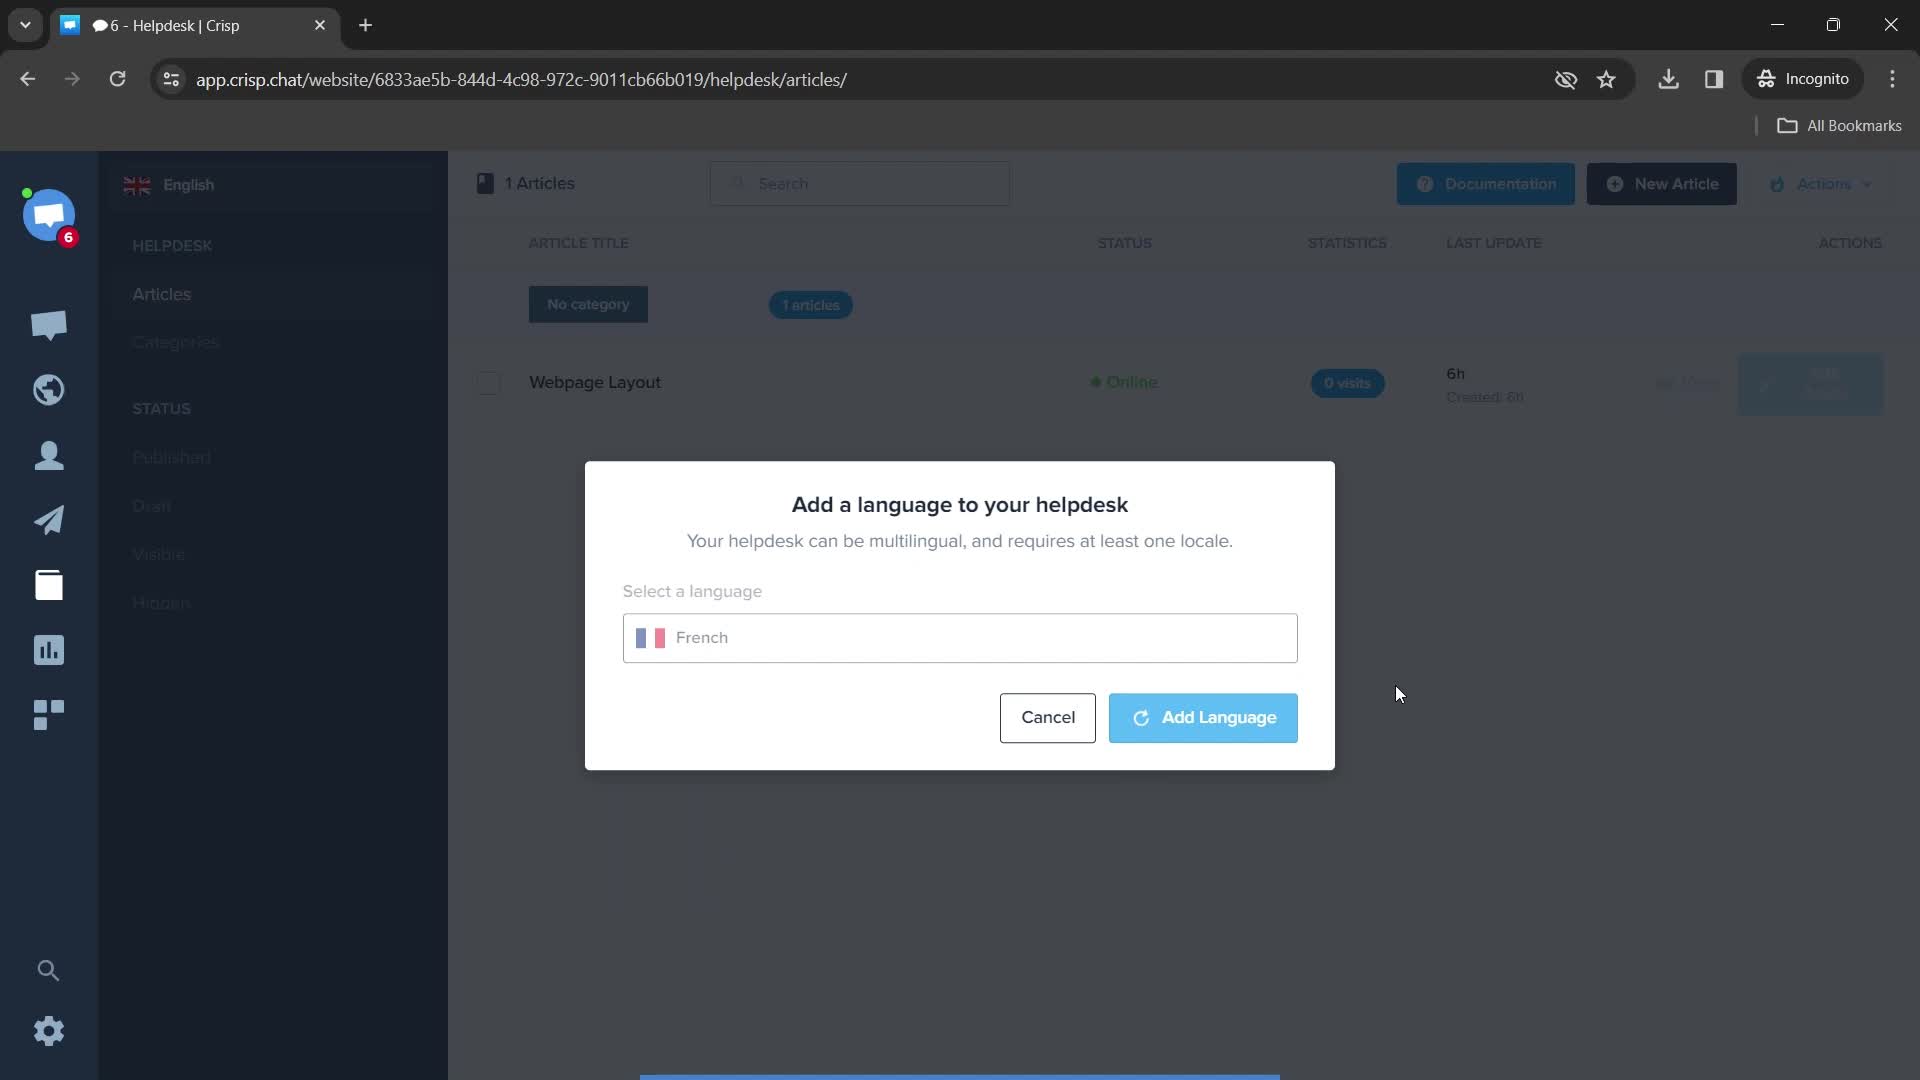Select the contacts/users icon in sidebar
The height and width of the screenshot is (1080, 1920).
point(49,454)
